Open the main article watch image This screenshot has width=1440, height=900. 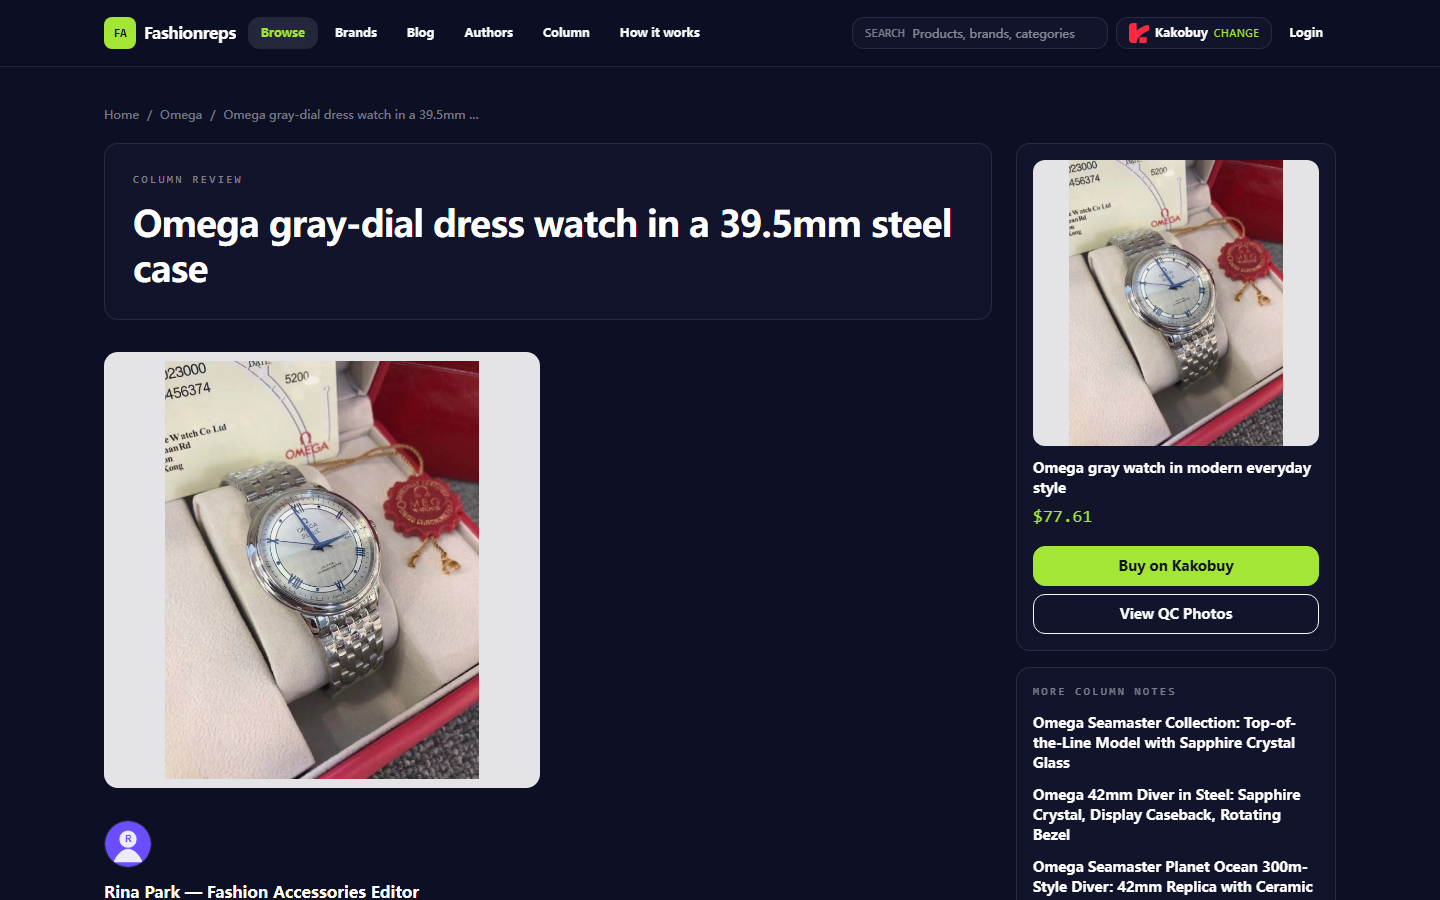322,570
